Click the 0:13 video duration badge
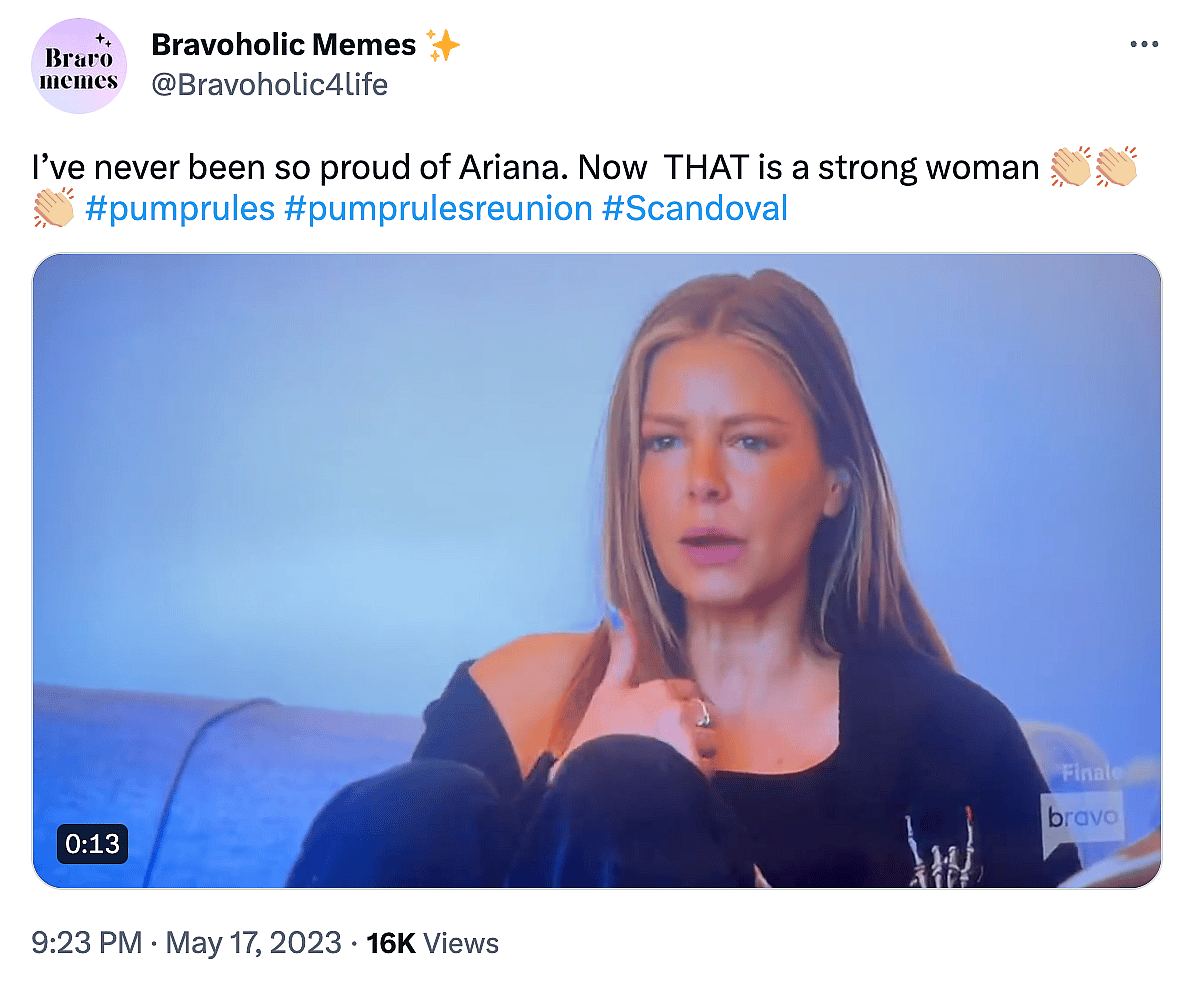1184x994 pixels. point(93,845)
